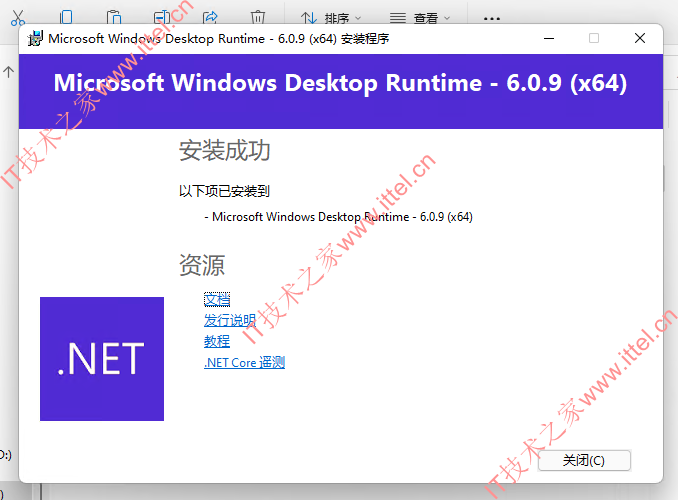Click the 以下项已安装到 text
The image size is (678, 500).
(224, 191)
